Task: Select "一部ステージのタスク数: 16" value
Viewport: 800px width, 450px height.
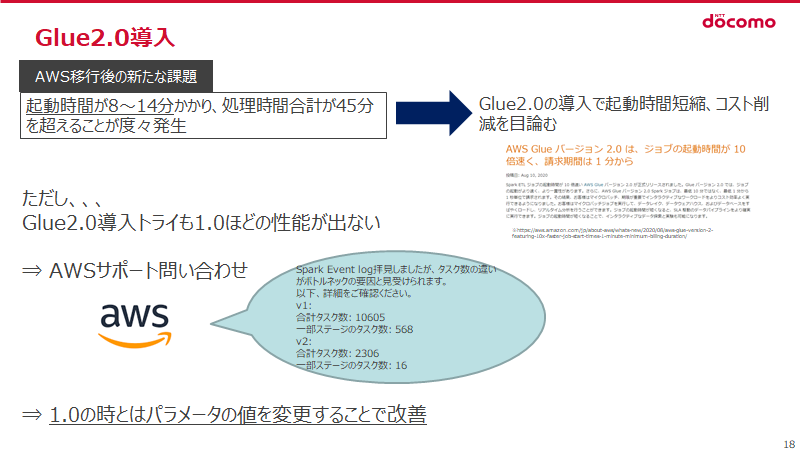Action: 351,365
